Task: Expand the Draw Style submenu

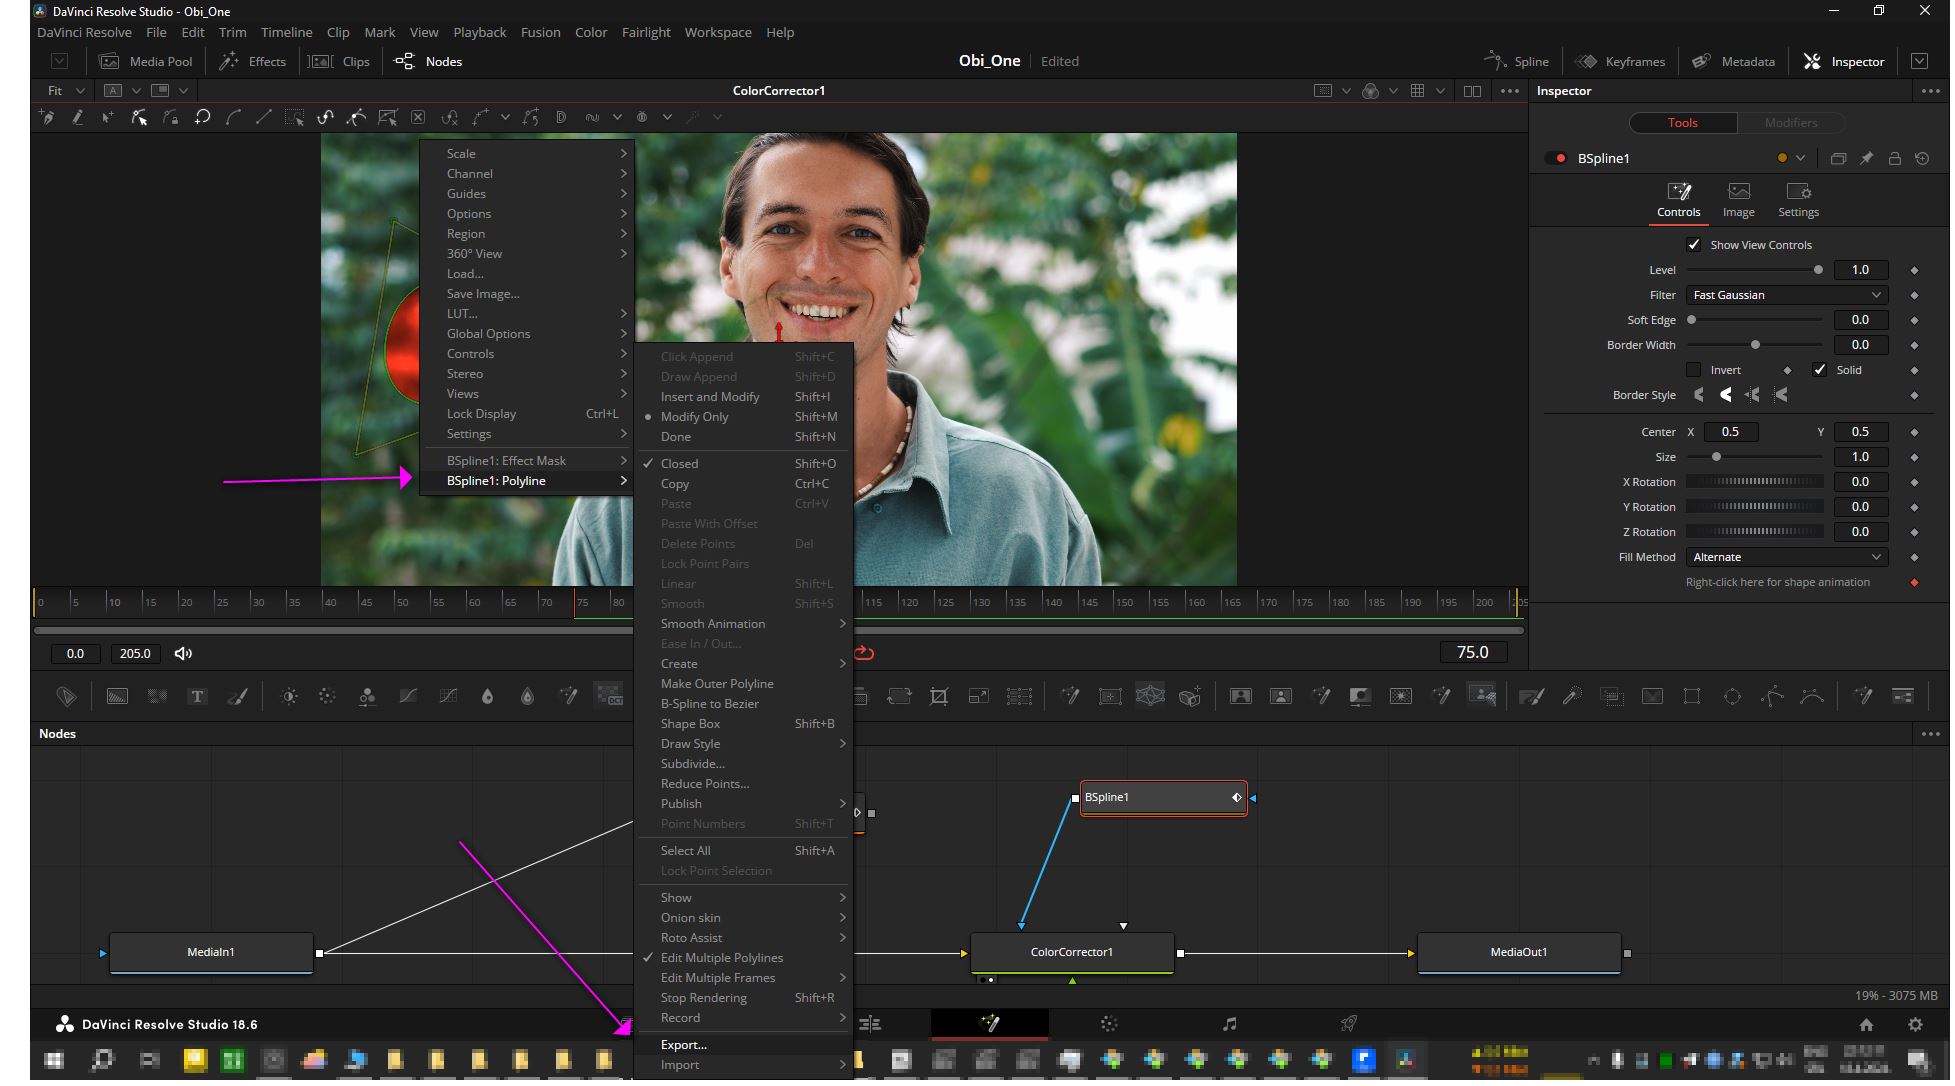Action: [743, 743]
